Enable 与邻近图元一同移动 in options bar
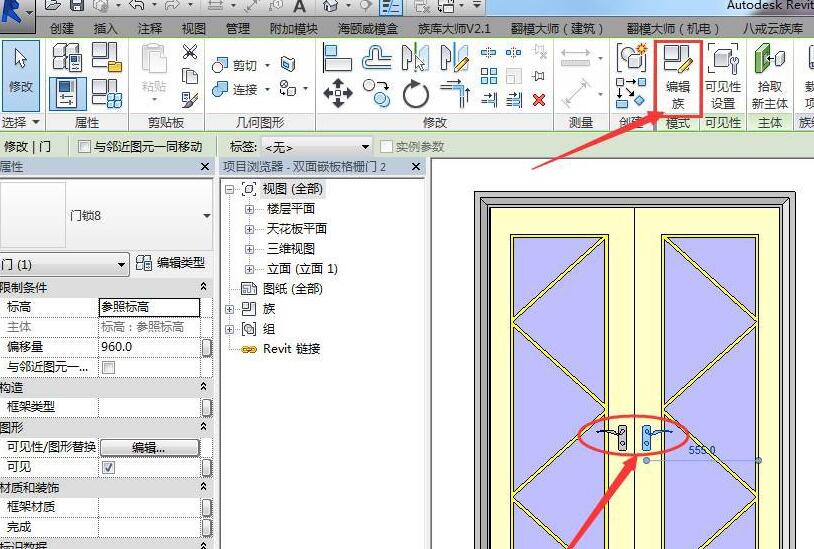Screen dimensions: 814x549 click(84, 147)
